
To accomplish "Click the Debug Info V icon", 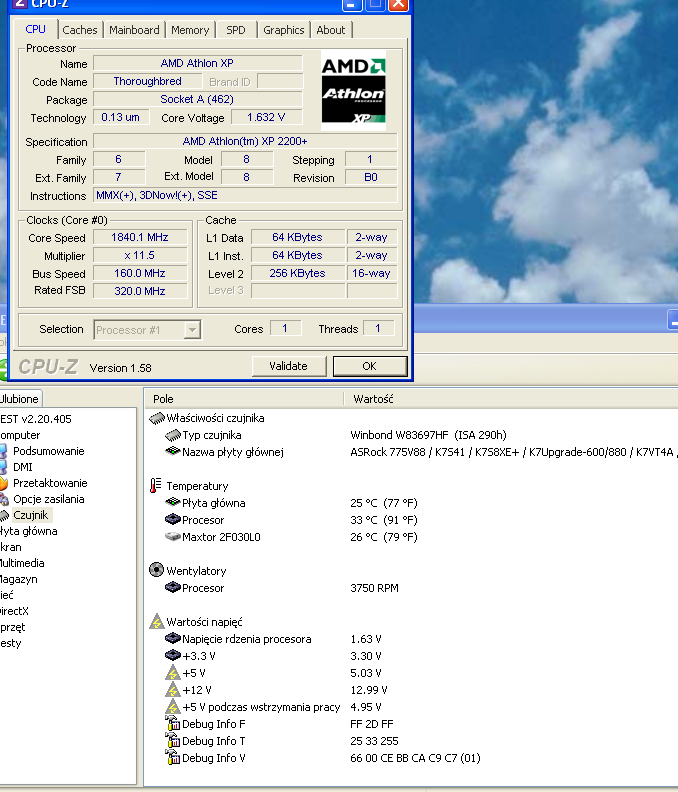I will click(173, 757).
